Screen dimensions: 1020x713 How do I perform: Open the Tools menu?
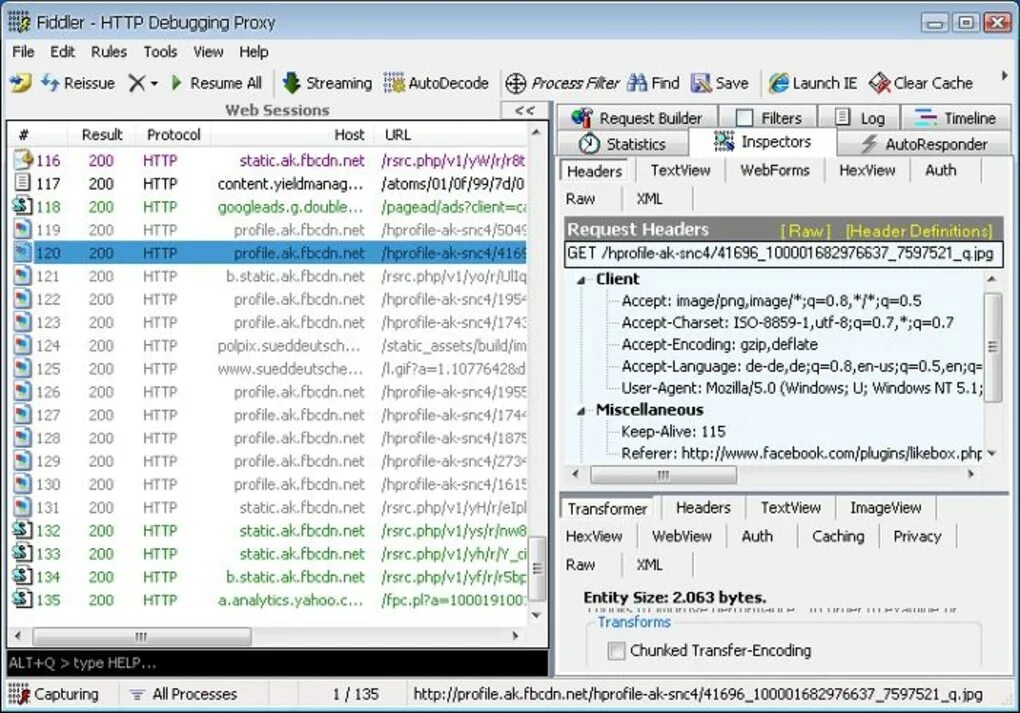pyautogui.click(x=160, y=52)
